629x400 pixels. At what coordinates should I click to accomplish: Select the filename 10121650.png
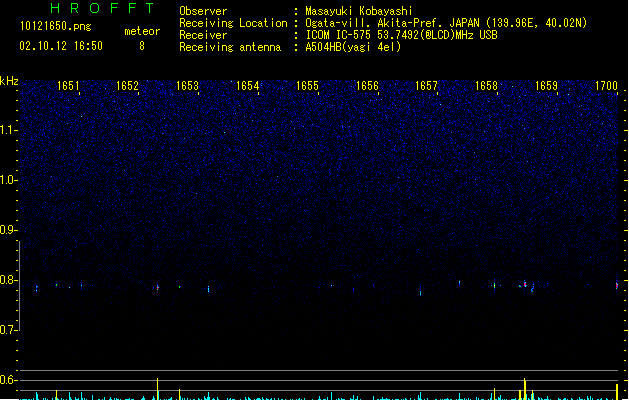(56, 26)
